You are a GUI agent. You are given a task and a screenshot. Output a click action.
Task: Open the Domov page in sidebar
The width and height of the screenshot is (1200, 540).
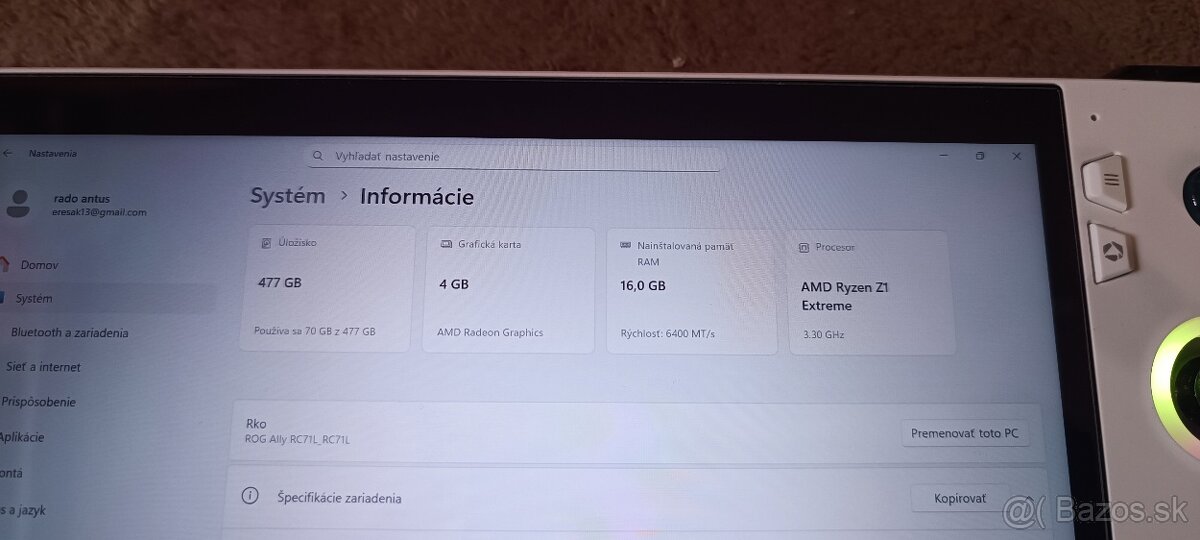[39, 265]
